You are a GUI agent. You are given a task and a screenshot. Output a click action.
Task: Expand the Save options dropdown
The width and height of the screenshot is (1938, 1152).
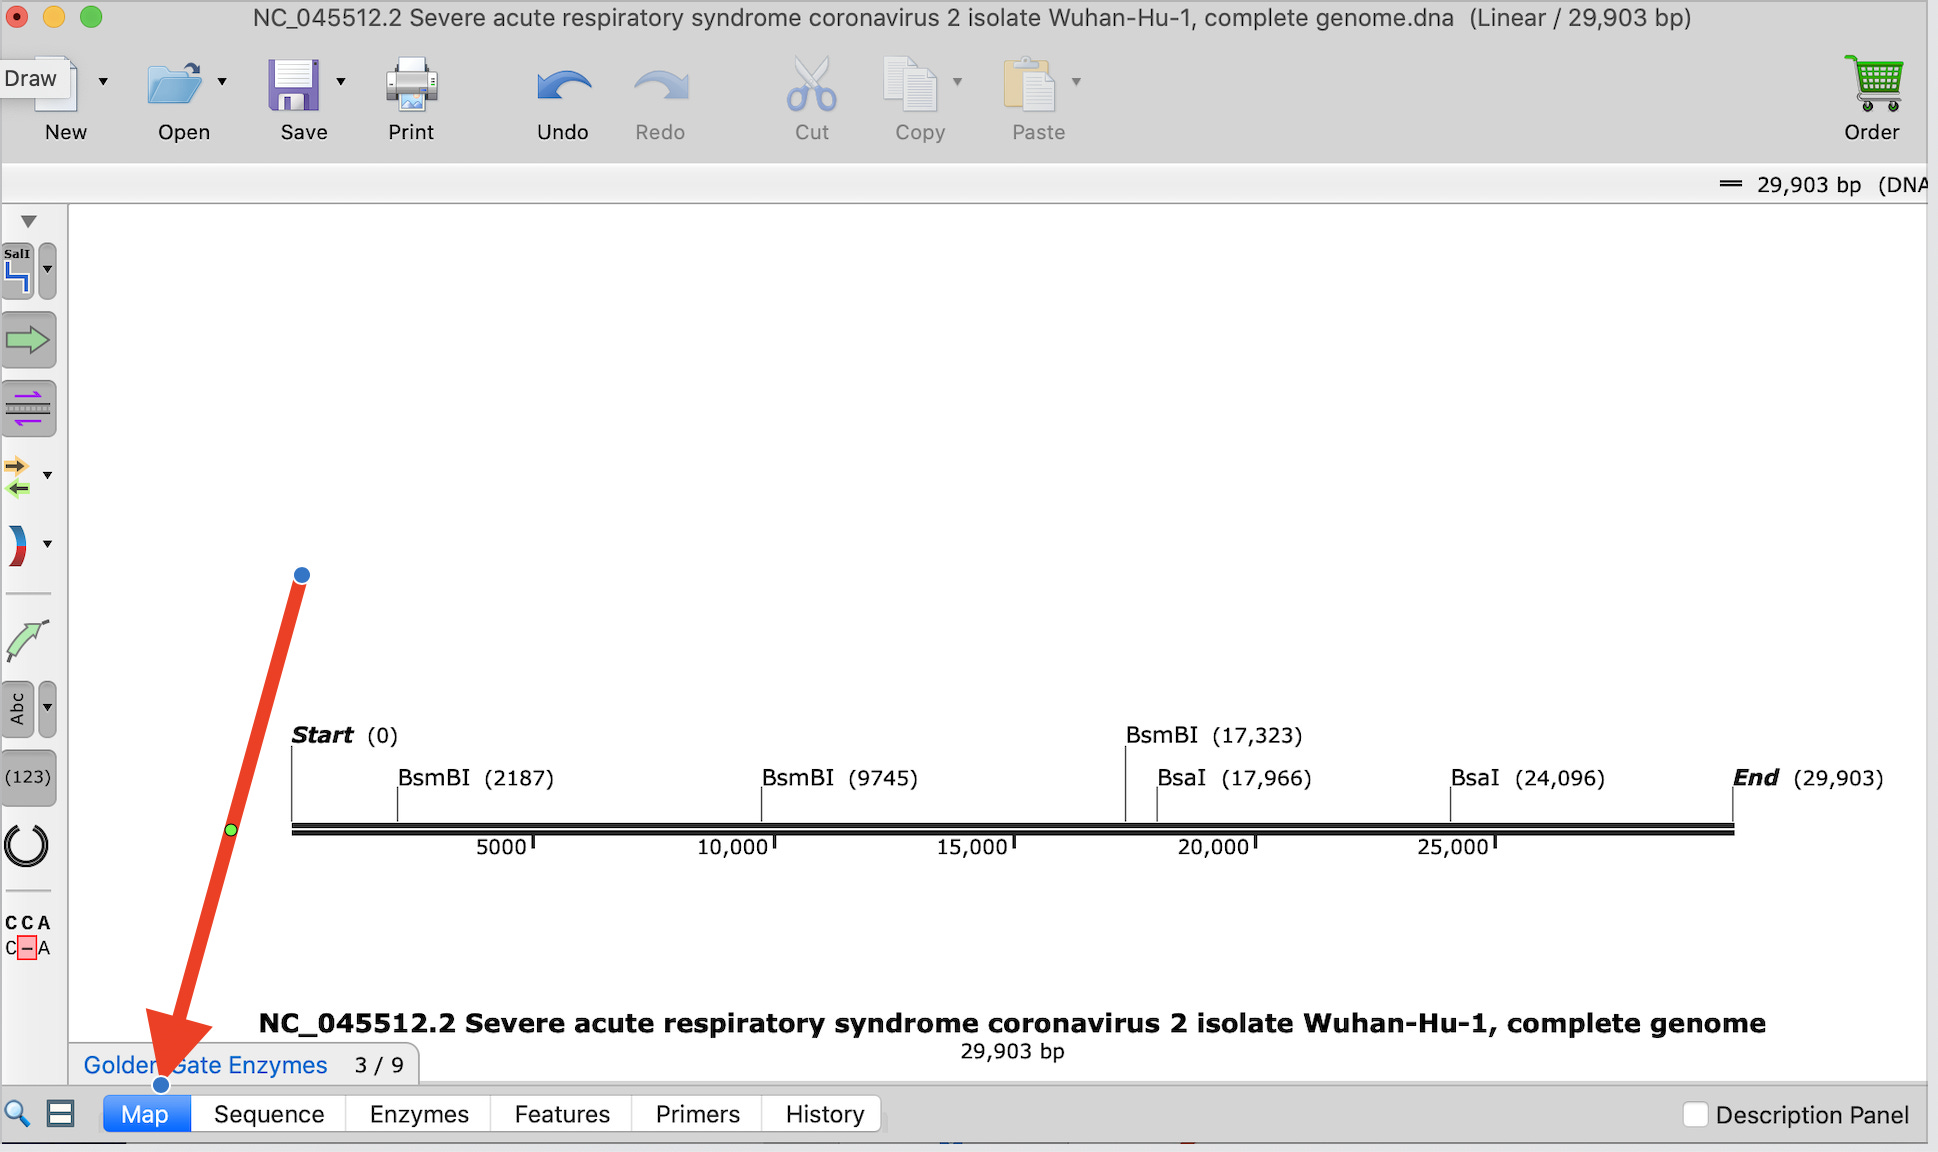pyautogui.click(x=340, y=80)
